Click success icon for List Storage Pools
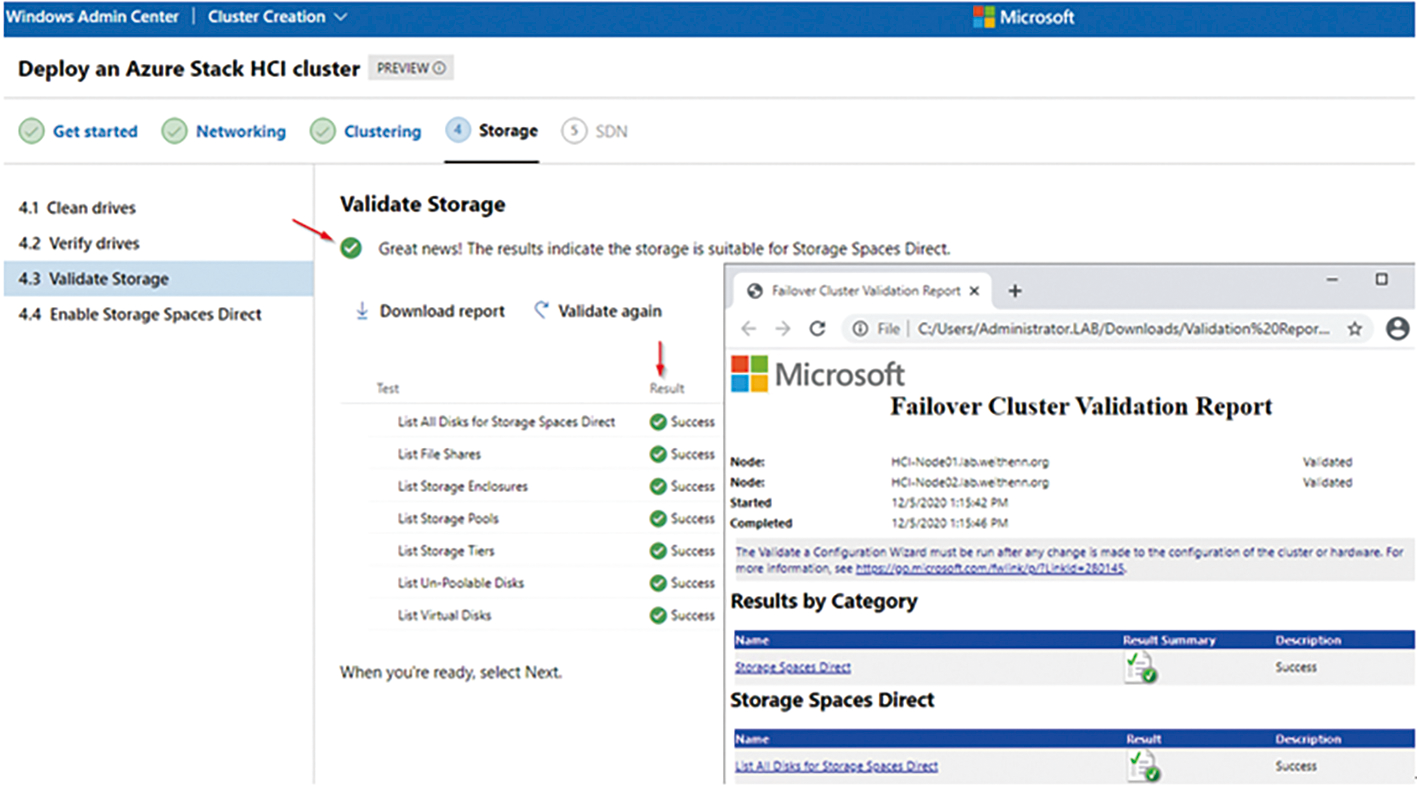Viewport: 1417px width, 788px height. [658, 518]
